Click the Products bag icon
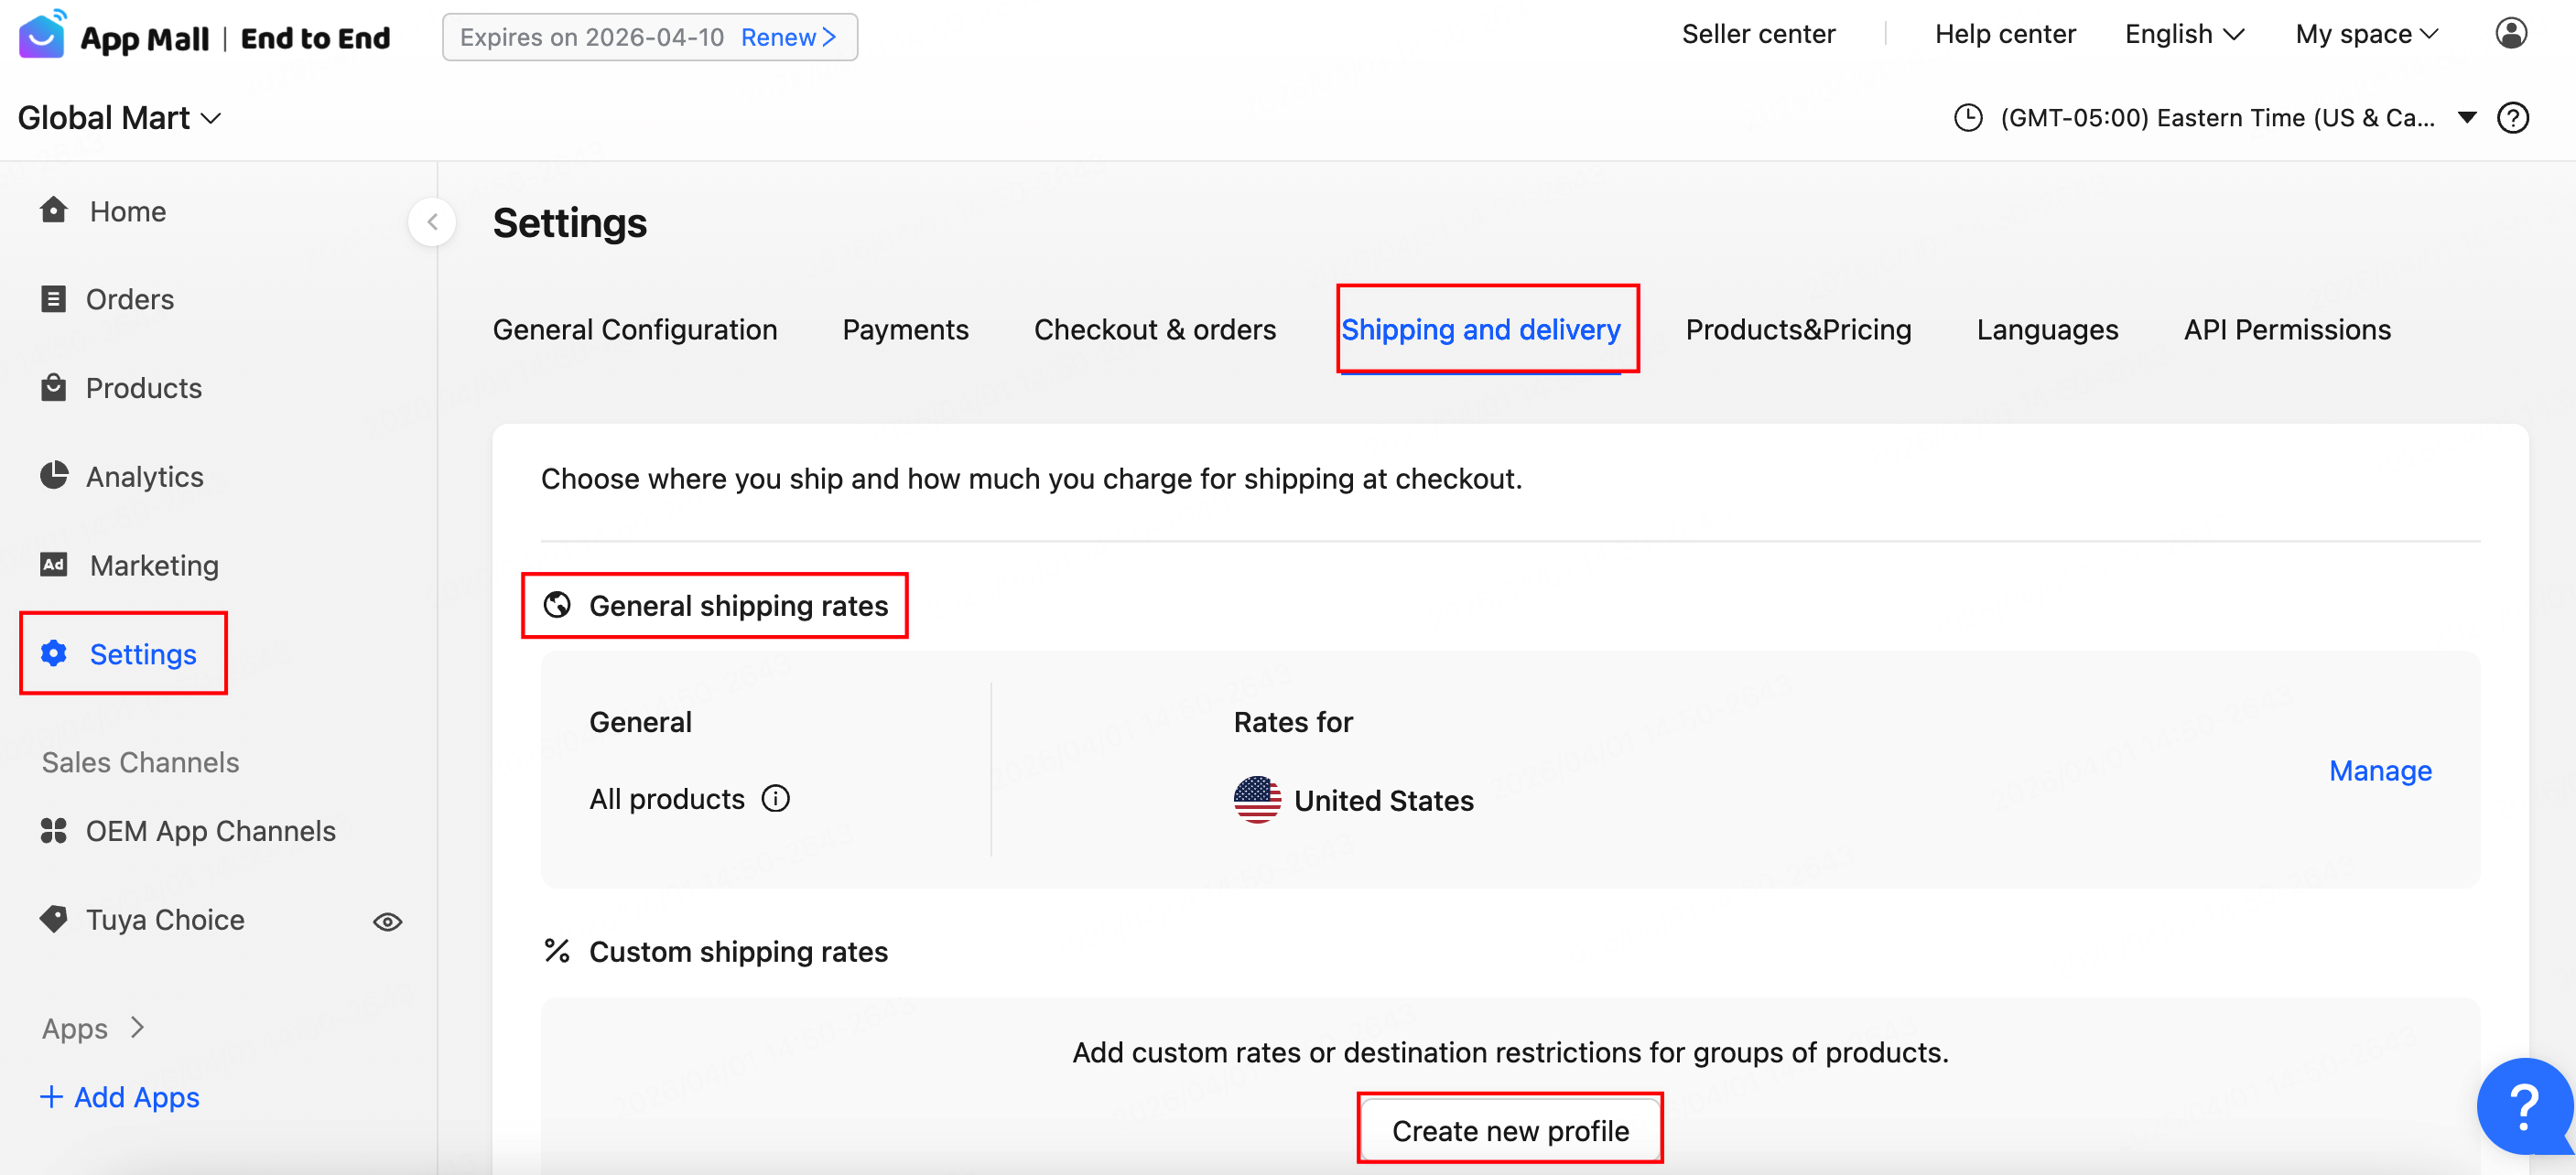 pyautogui.click(x=54, y=387)
